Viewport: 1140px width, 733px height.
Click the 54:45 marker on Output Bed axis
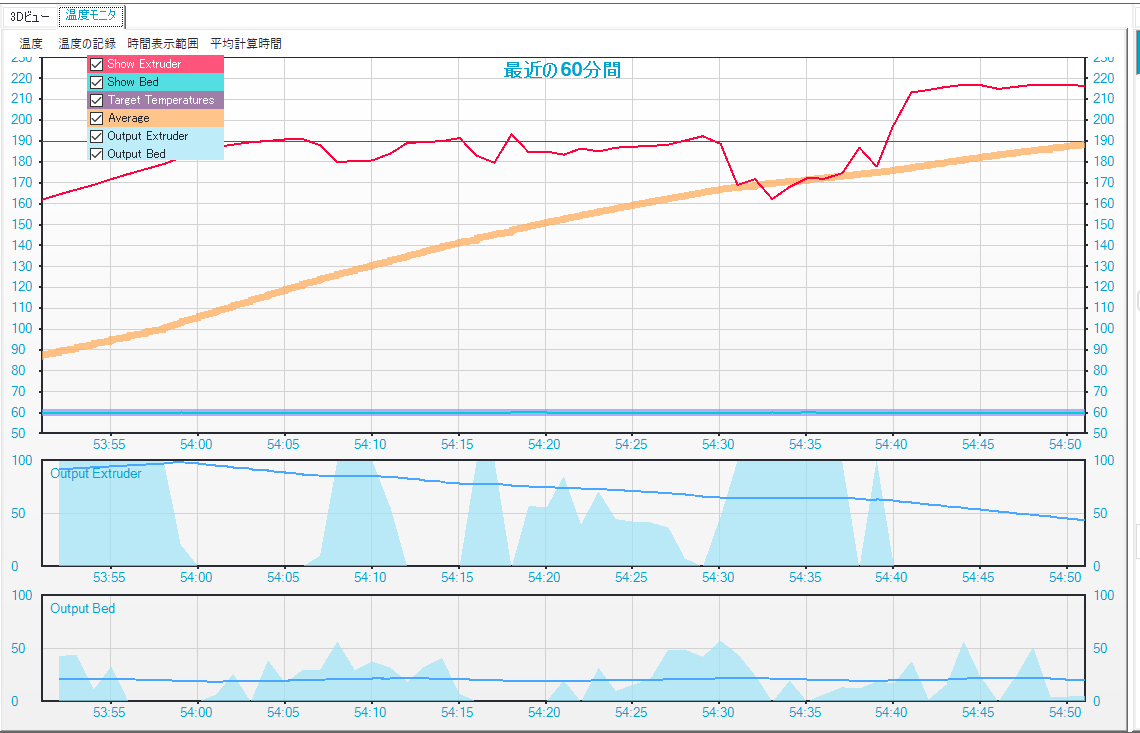pos(978,712)
